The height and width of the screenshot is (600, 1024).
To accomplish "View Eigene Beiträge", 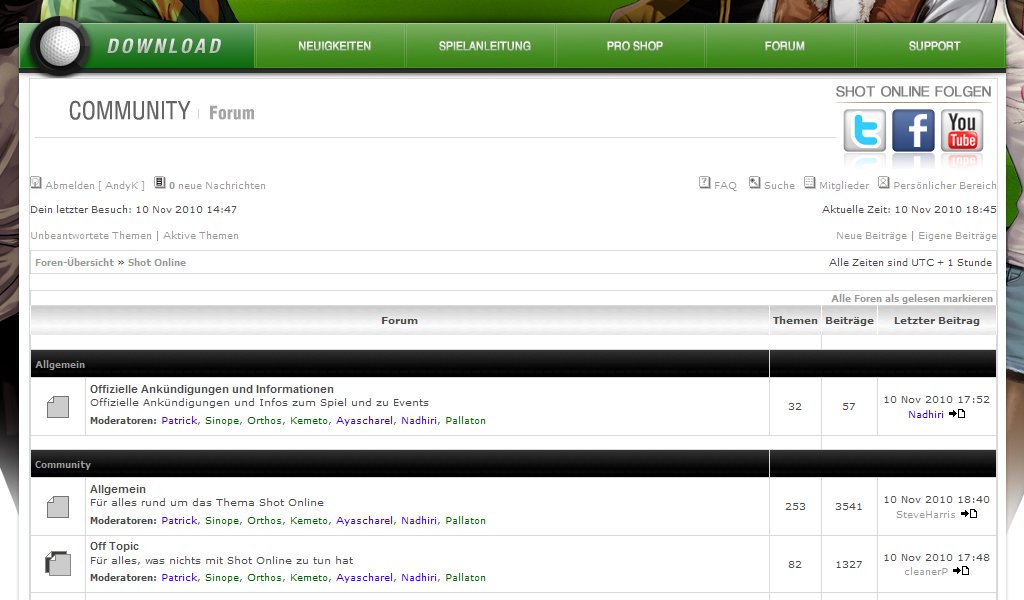I will point(957,236).
